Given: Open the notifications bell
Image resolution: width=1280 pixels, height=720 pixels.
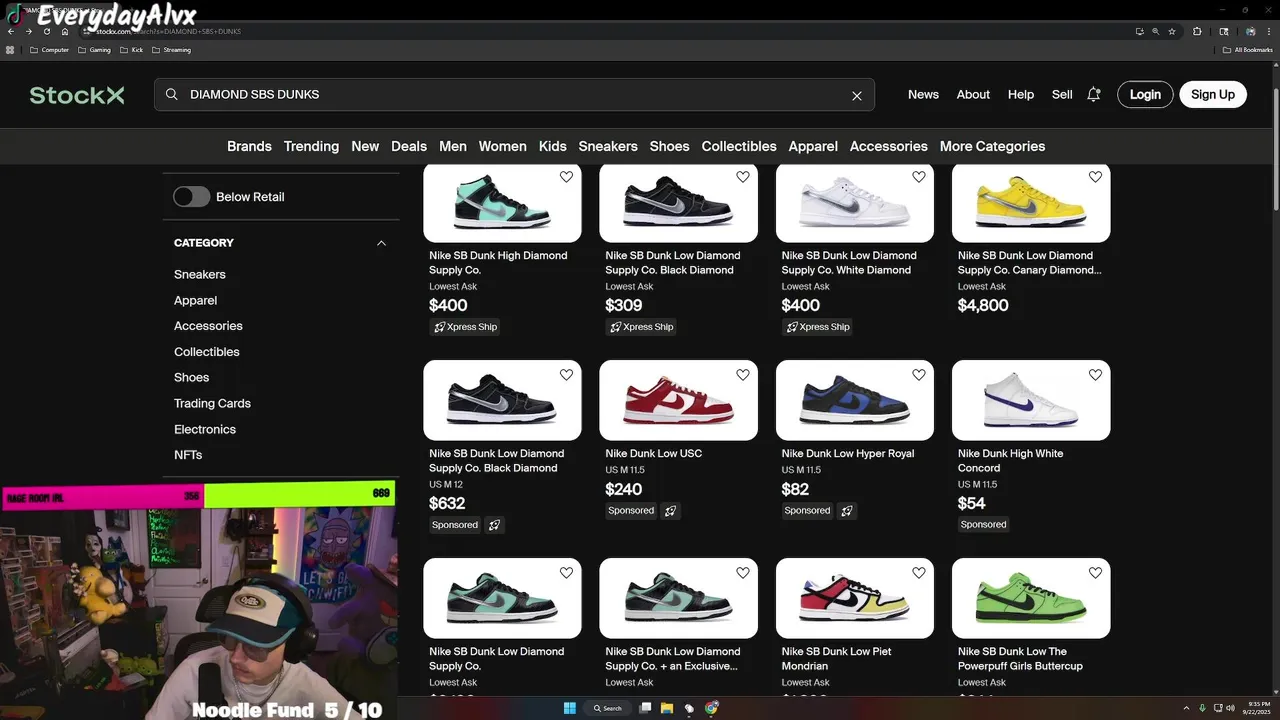Looking at the screenshot, I should (x=1094, y=95).
